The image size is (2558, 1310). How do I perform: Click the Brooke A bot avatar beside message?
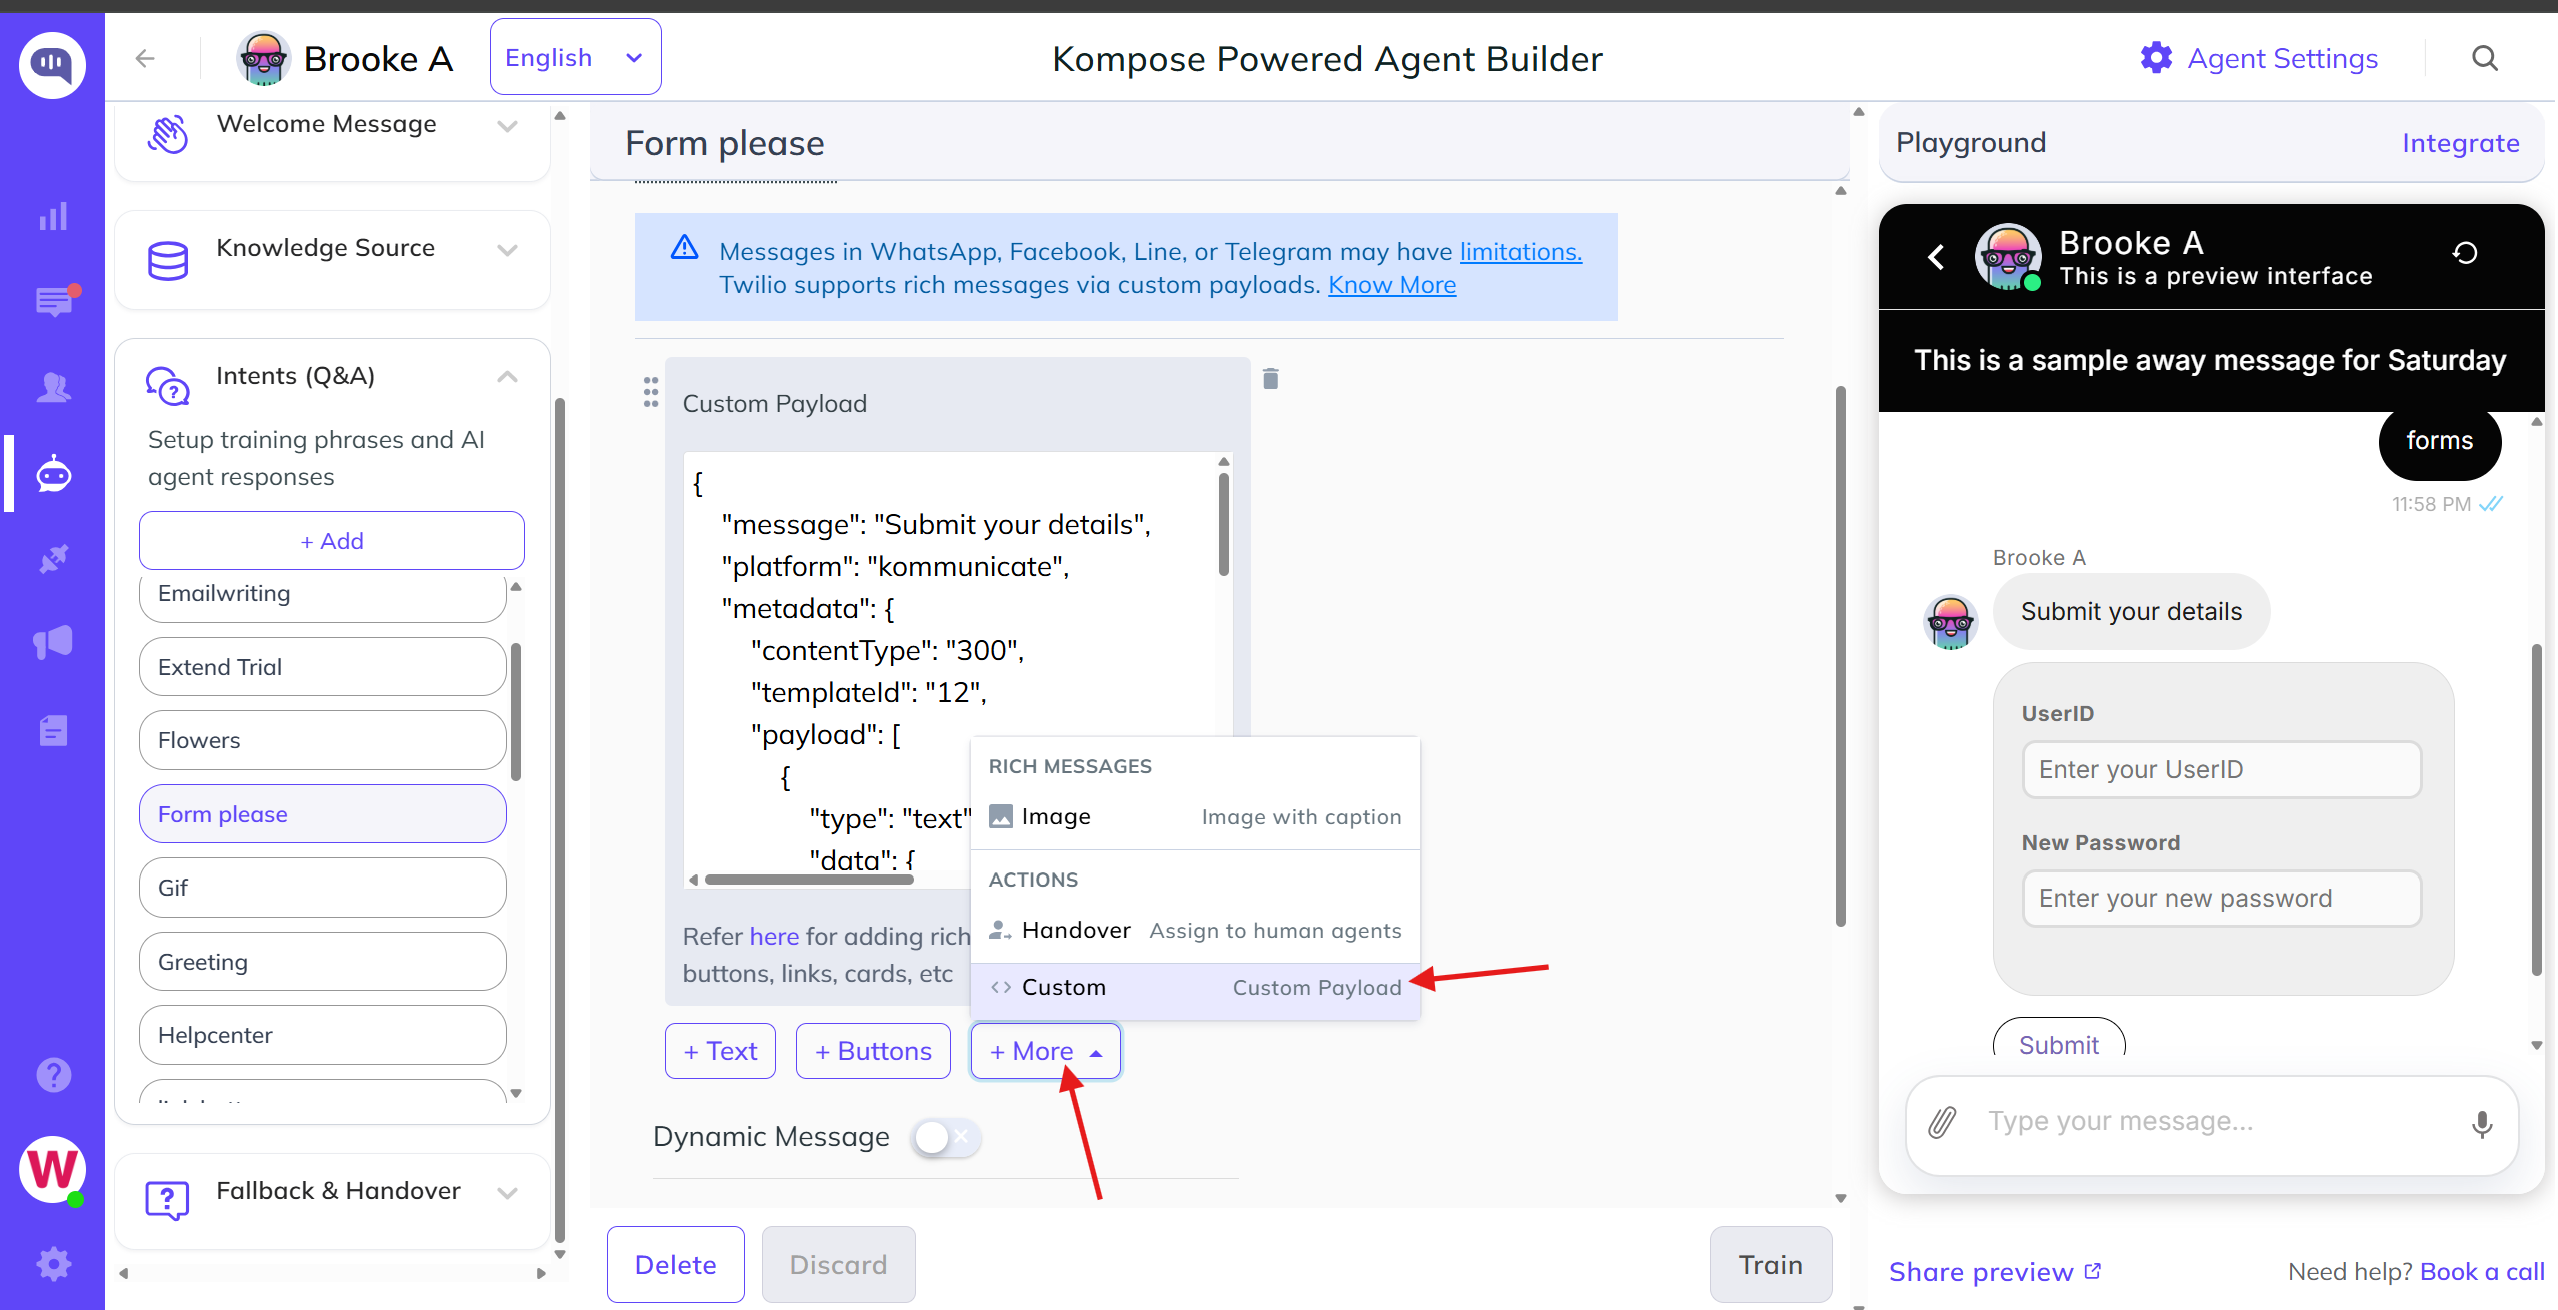1950,621
